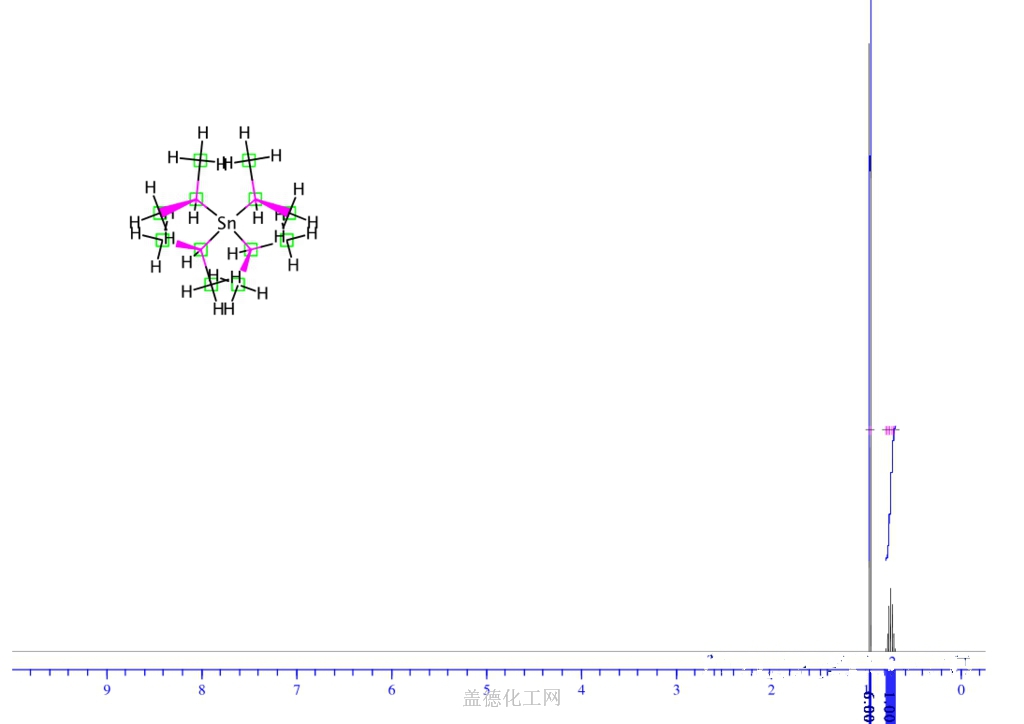This screenshot has width=1024, height=724.
Task: Click the 2 ppm axis label
Action: (x=771, y=690)
